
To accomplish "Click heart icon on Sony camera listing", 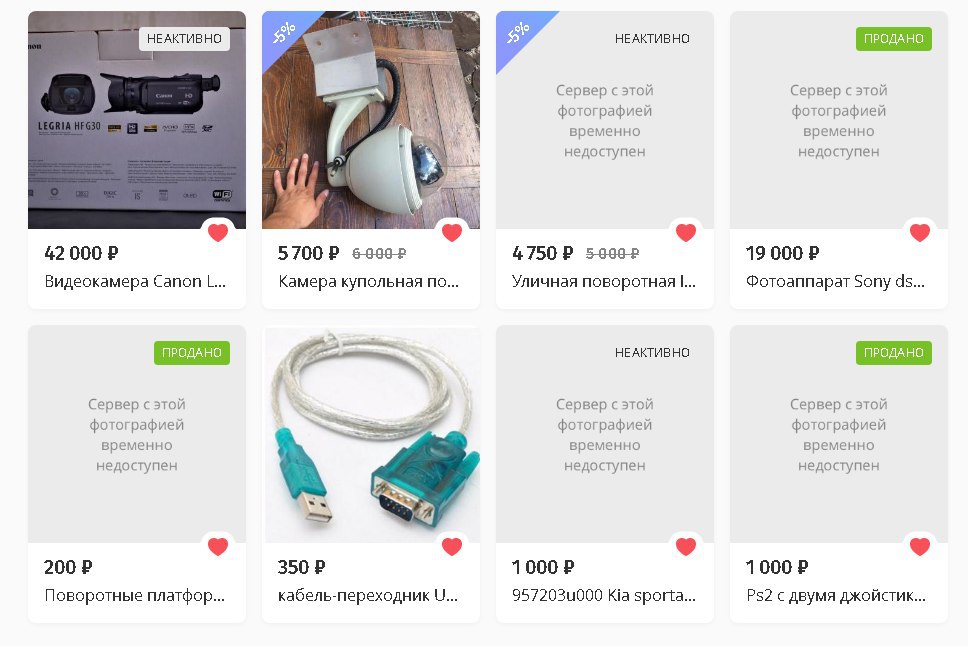I will [x=920, y=233].
